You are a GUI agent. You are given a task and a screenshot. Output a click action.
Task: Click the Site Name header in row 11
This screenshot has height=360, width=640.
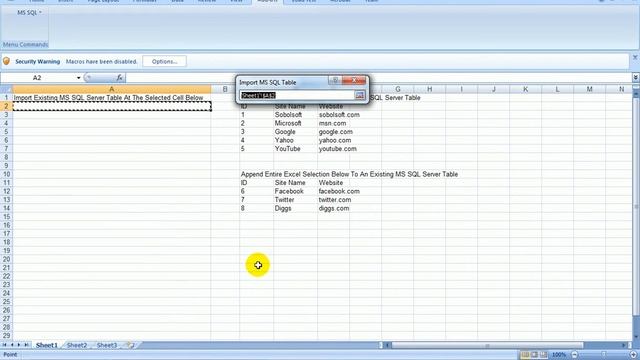point(295,183)
